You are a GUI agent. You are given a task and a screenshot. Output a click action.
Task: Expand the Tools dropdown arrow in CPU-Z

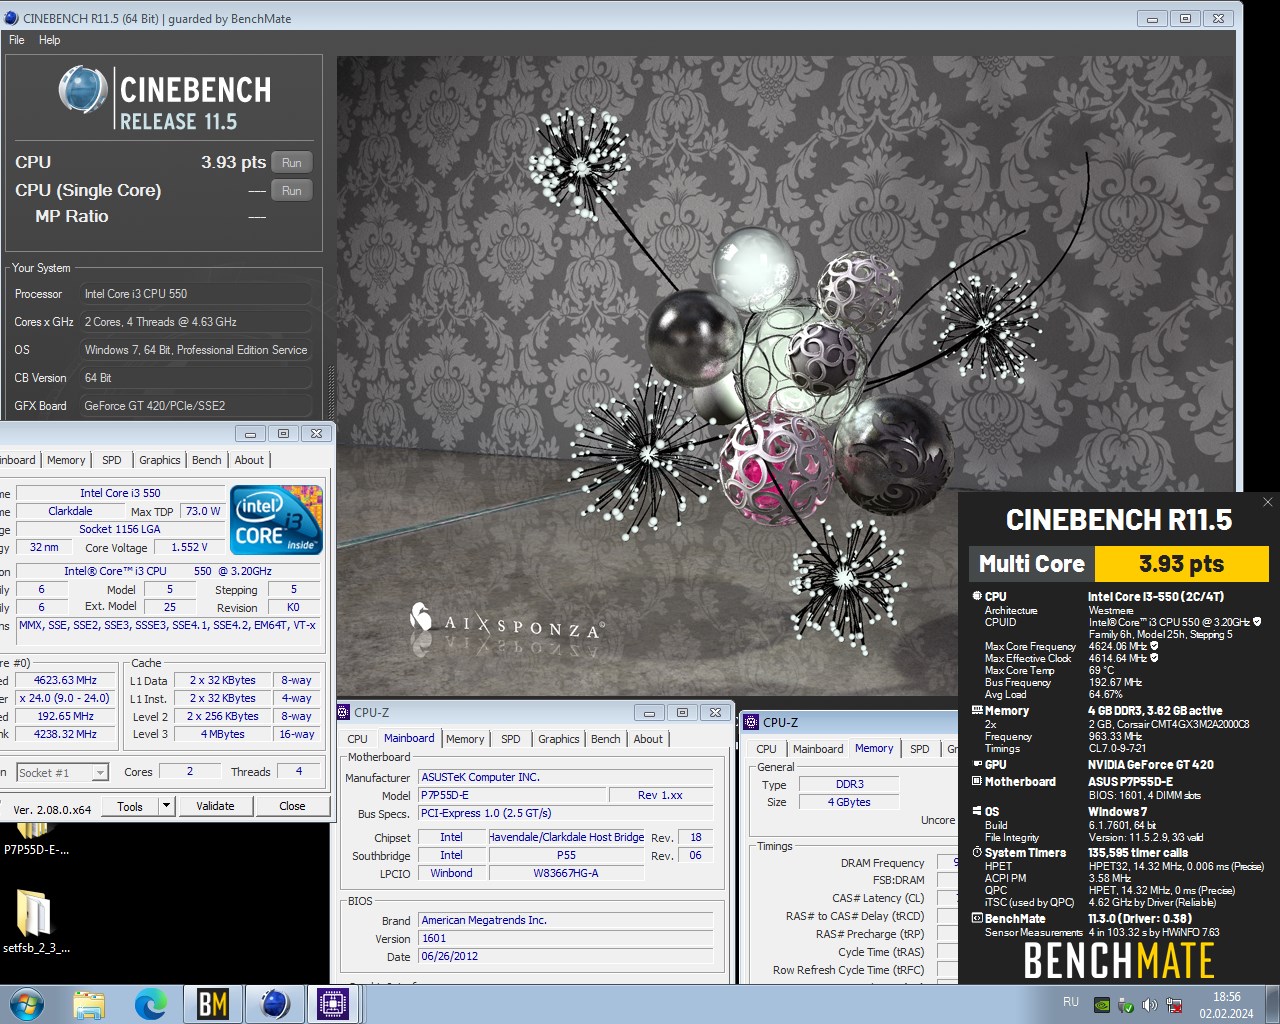(x=167, y=806)
